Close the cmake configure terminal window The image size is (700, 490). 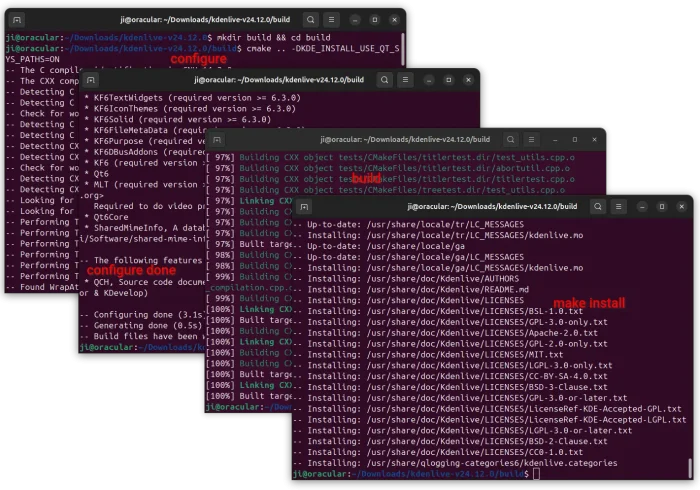coord(394,20)
